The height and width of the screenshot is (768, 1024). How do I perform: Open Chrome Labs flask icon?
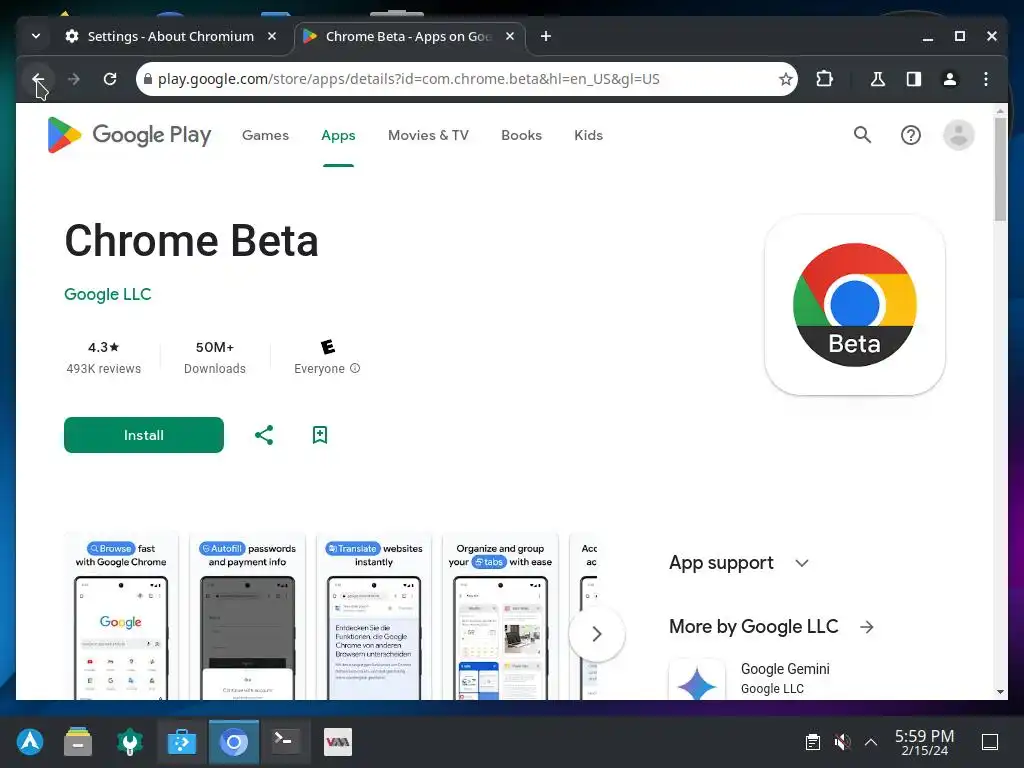(878, 79)
